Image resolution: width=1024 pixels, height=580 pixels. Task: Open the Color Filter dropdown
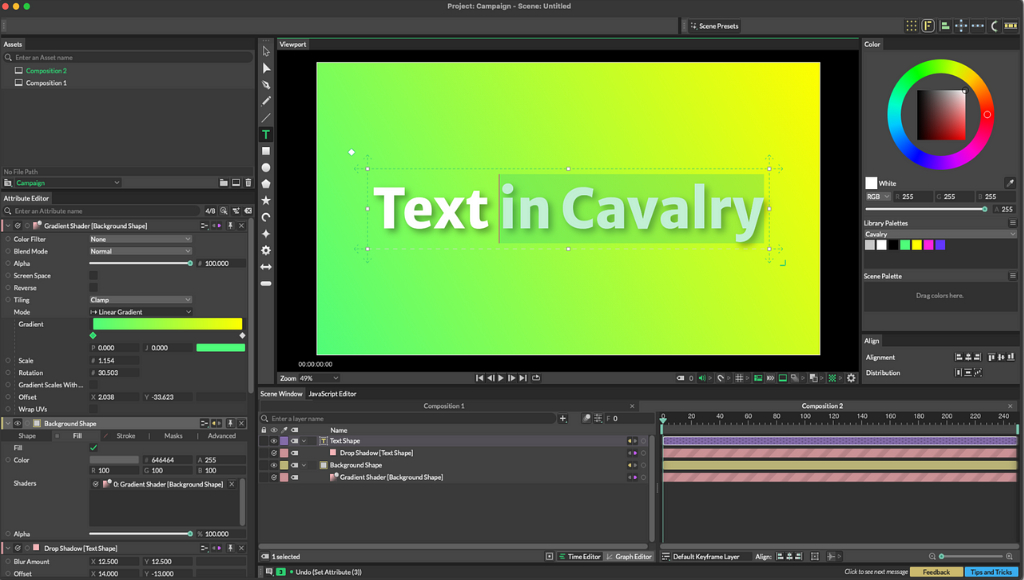click(140, 239)
